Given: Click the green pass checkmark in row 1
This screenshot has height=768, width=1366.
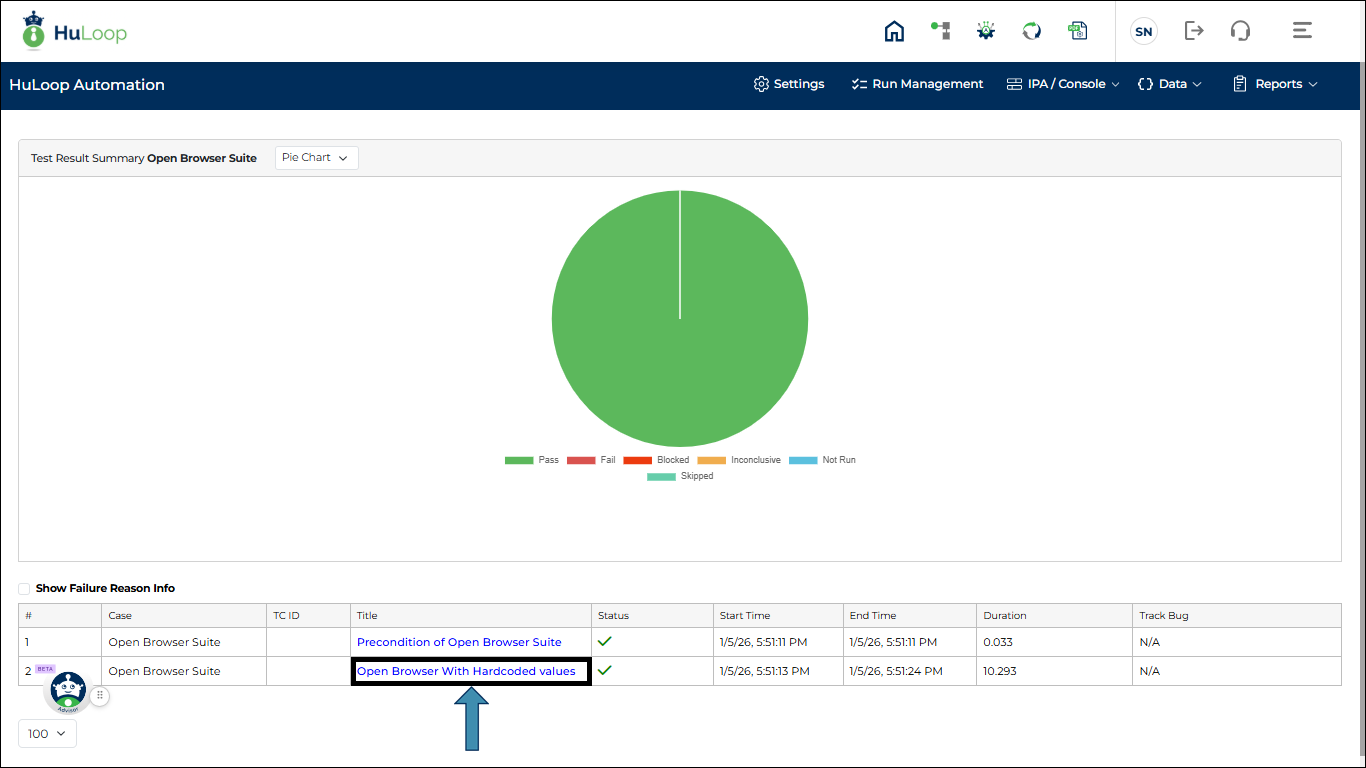Looking at the screenshot, I should pyautogui.click(x=604, y=641).
